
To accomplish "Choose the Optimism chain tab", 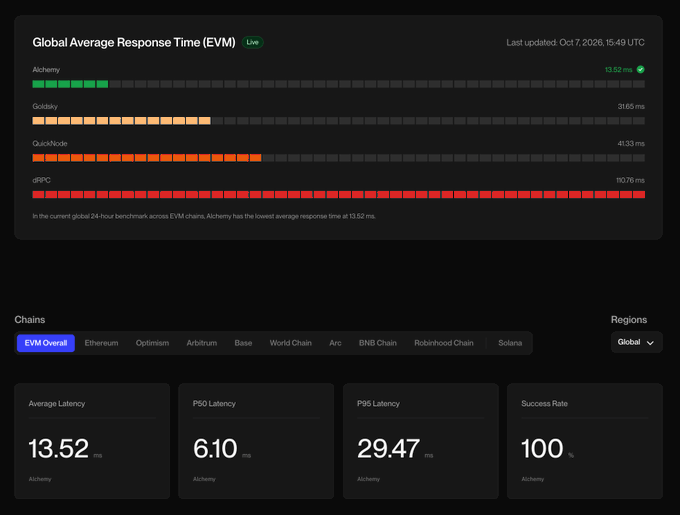I will (x=152, y=343).
